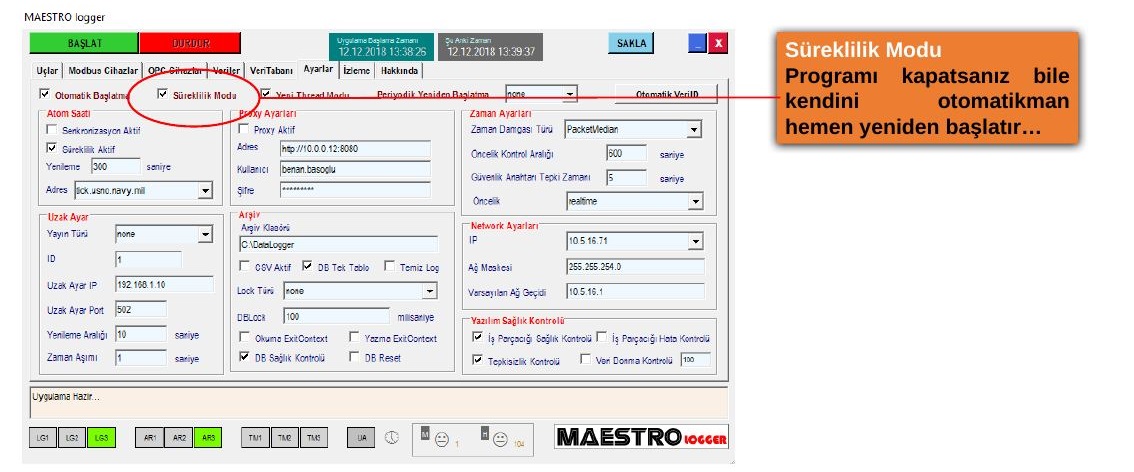Click the green AR3 indicator
The height and width of the screenshot is (472, 1134).
point(208,438)
